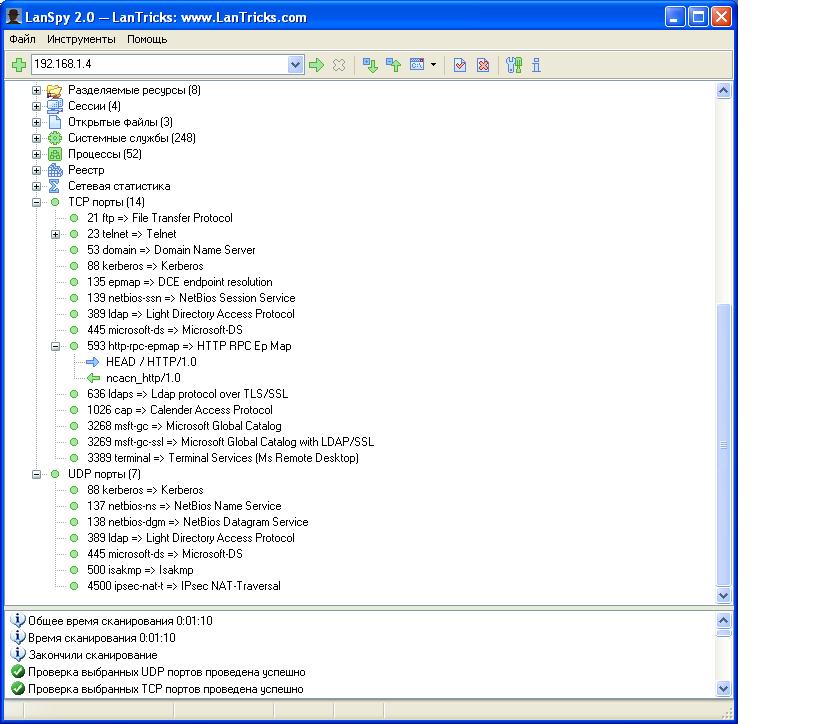Collapse the UDP порты (7) node

[36, 474]
